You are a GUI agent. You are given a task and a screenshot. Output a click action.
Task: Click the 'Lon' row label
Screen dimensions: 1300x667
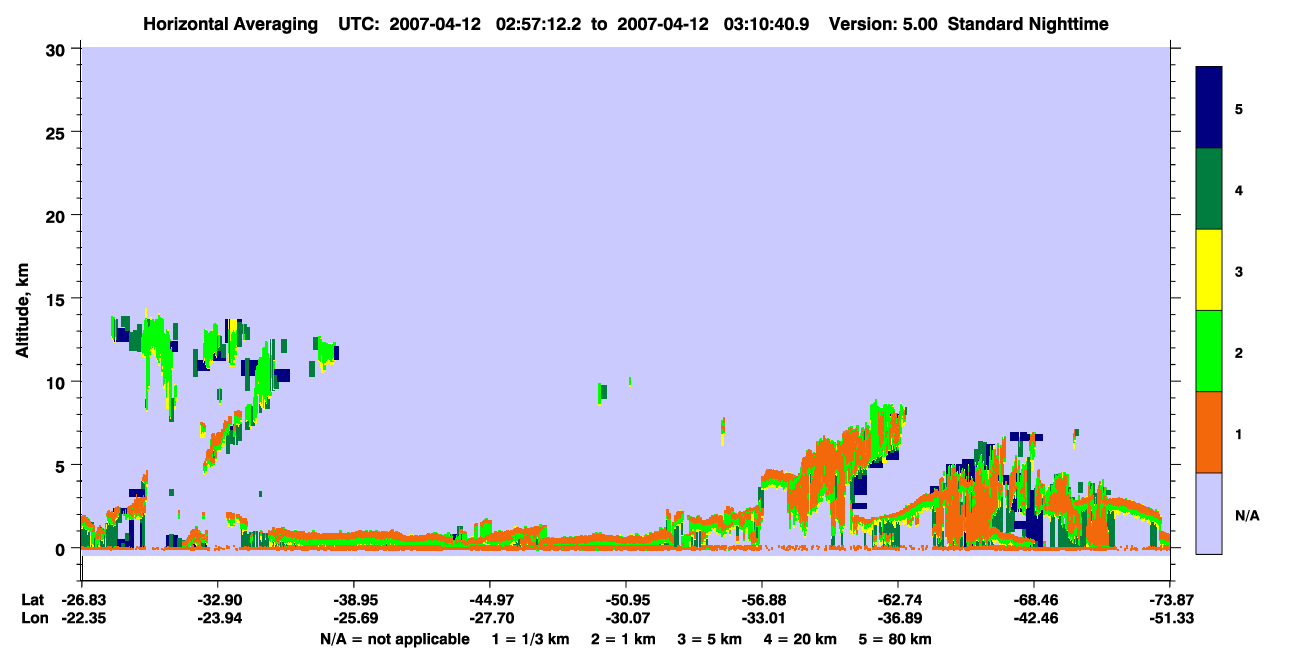(x=33, y=619)
